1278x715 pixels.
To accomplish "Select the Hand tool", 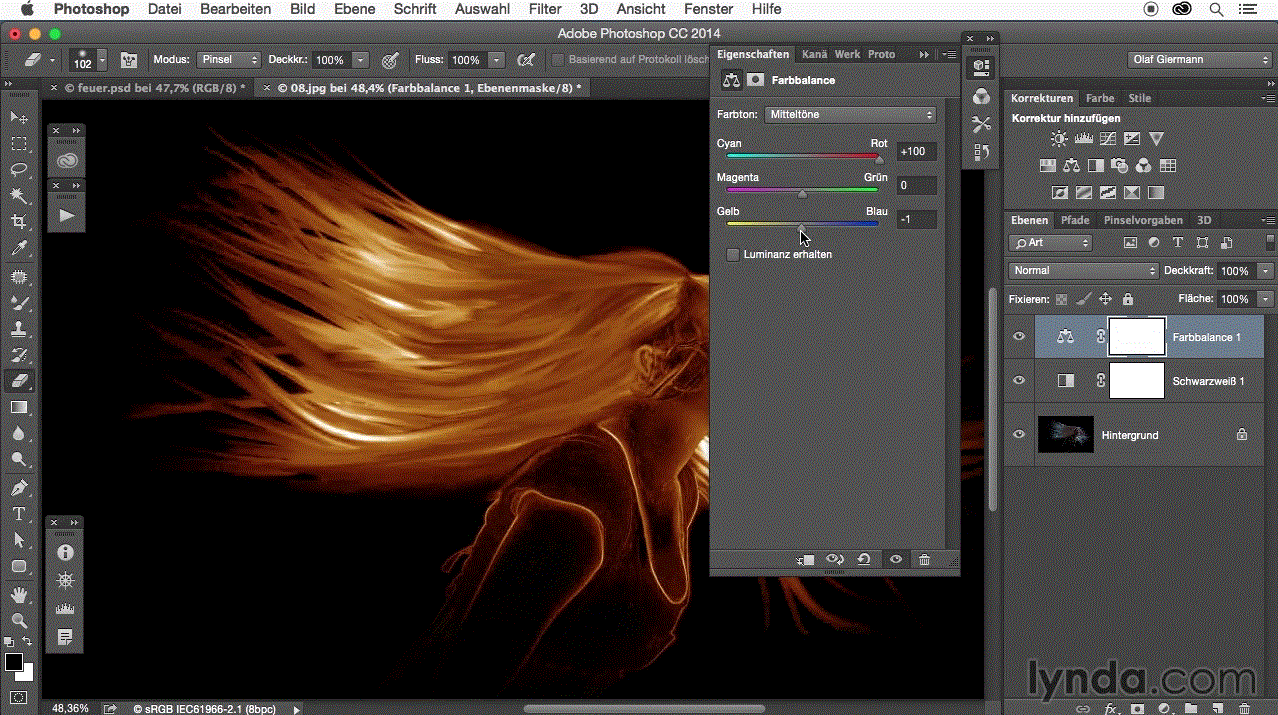I will tap(19, 594).
